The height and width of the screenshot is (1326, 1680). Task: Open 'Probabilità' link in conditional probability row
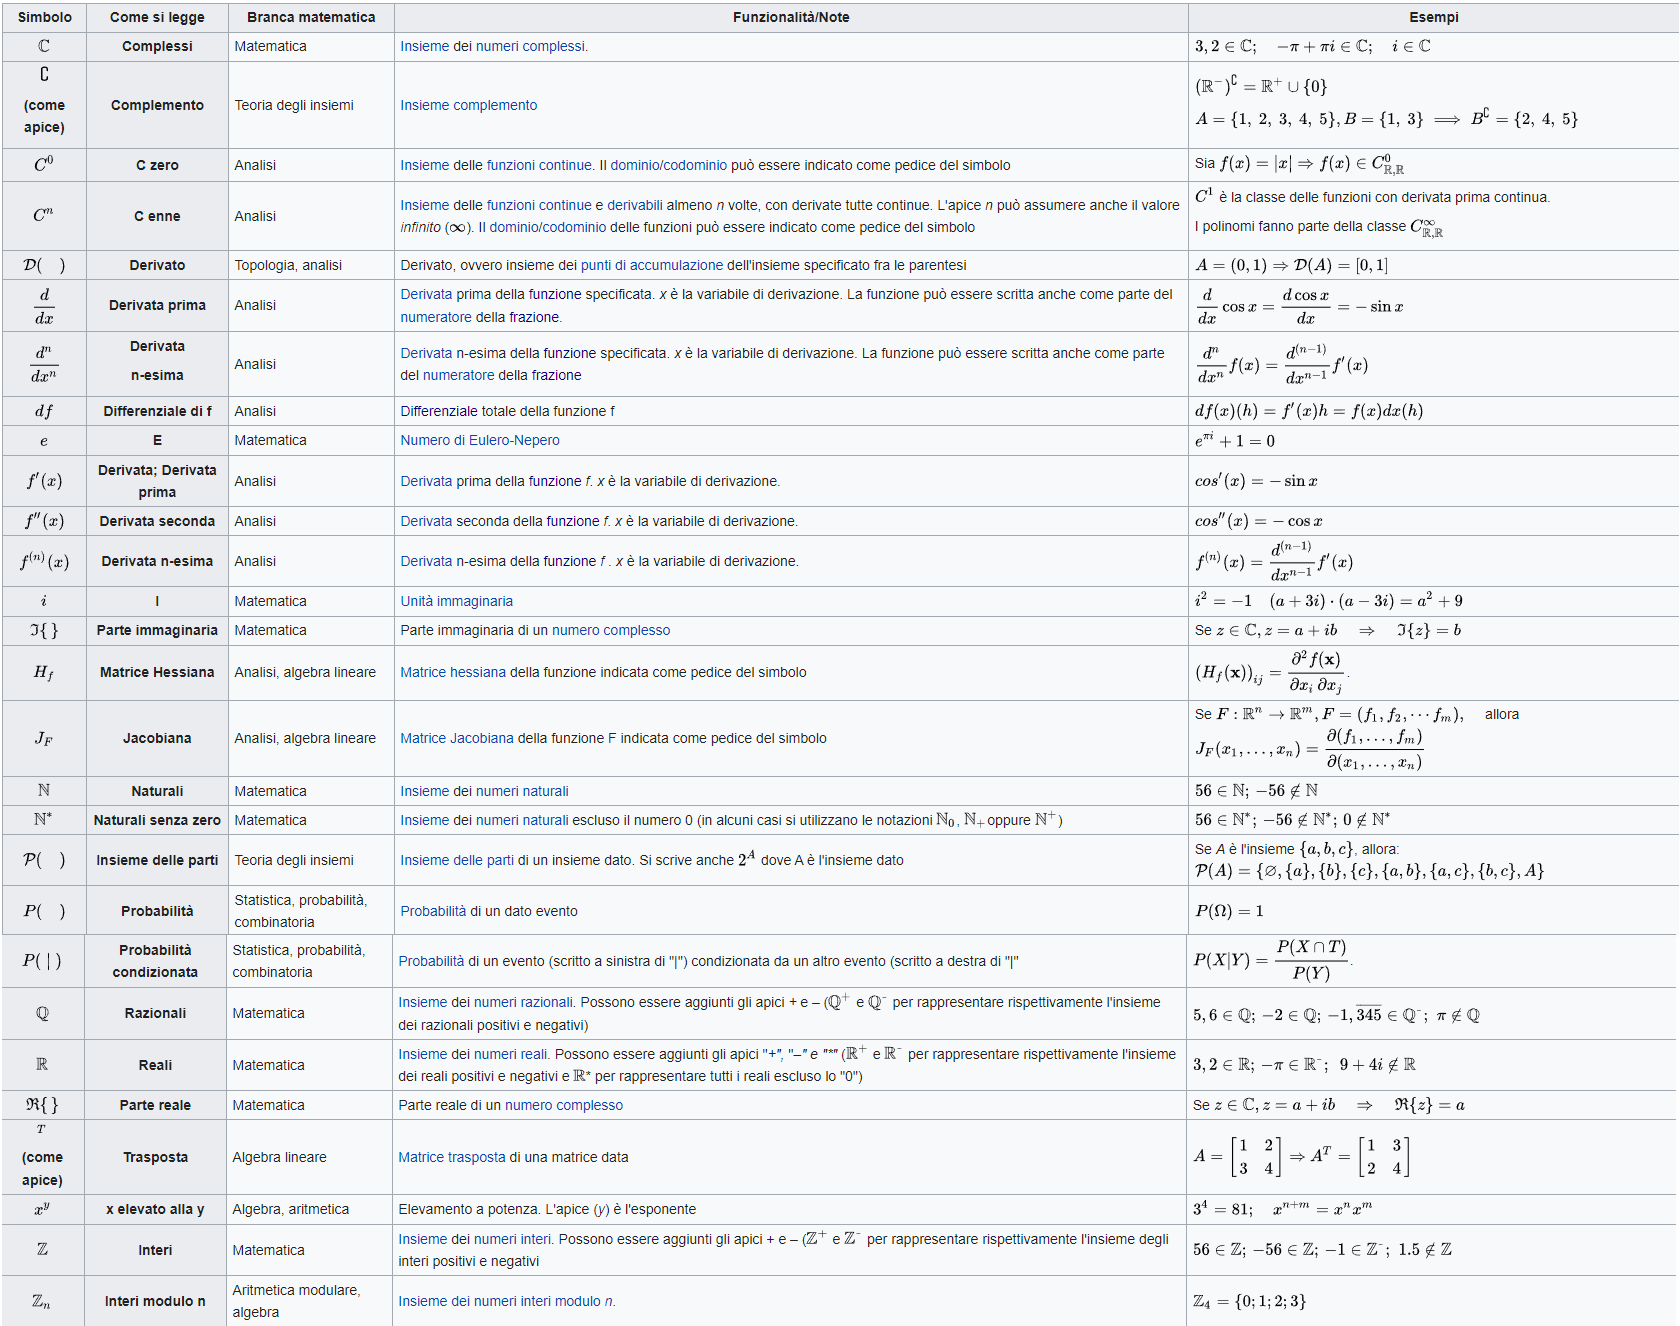(x=431, y=961)
